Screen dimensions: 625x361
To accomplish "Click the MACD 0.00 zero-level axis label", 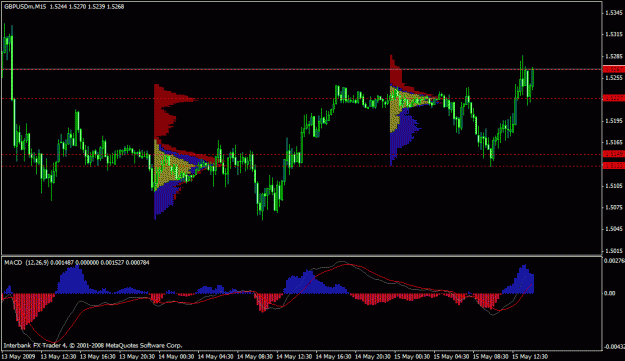I will point(610,293).
